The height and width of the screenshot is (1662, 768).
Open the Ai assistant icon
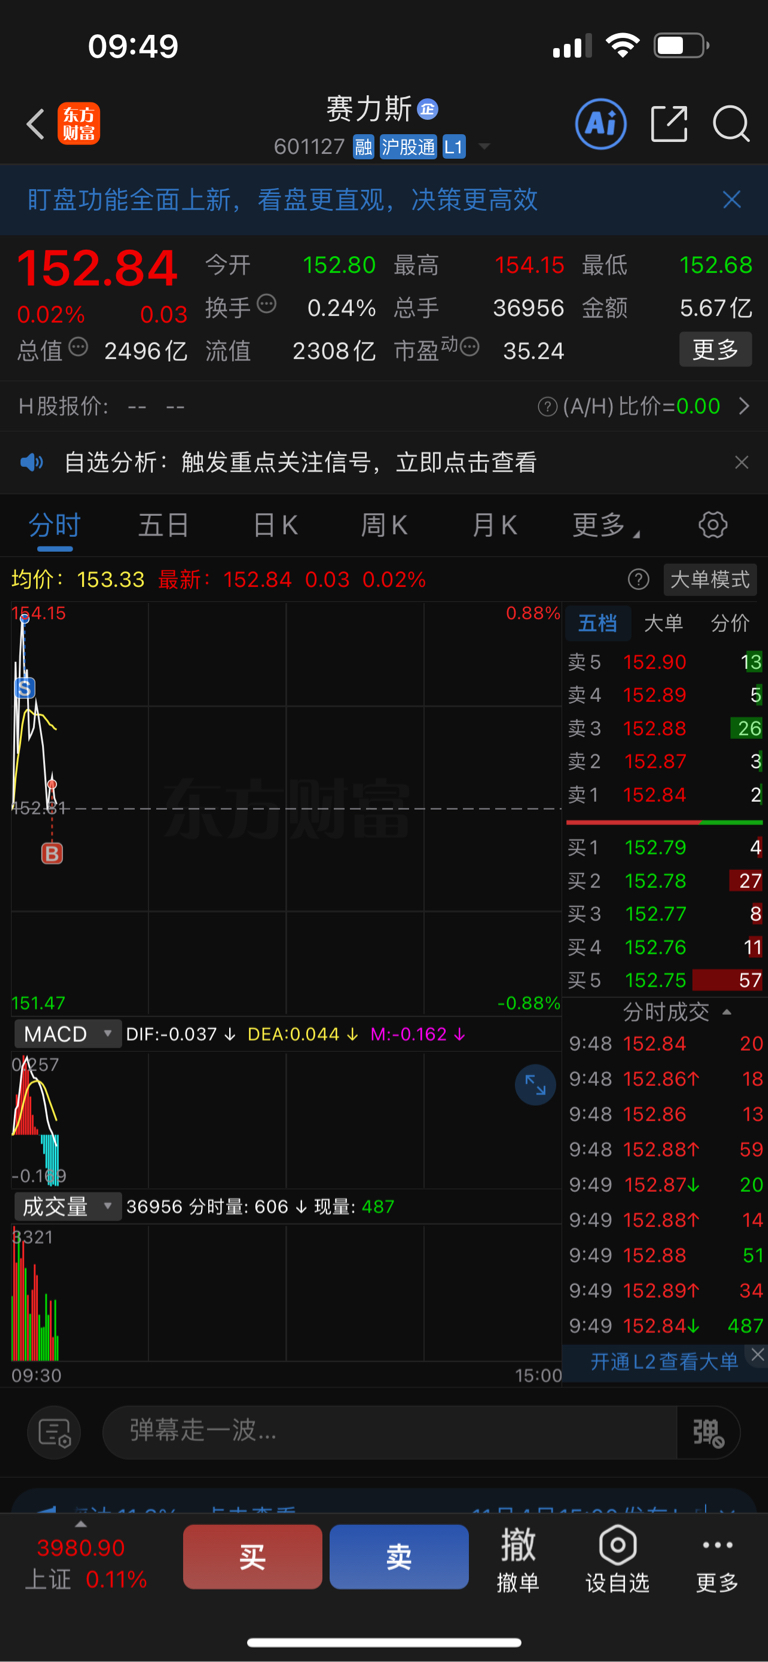pyautogui.click(x=601, y=124)
